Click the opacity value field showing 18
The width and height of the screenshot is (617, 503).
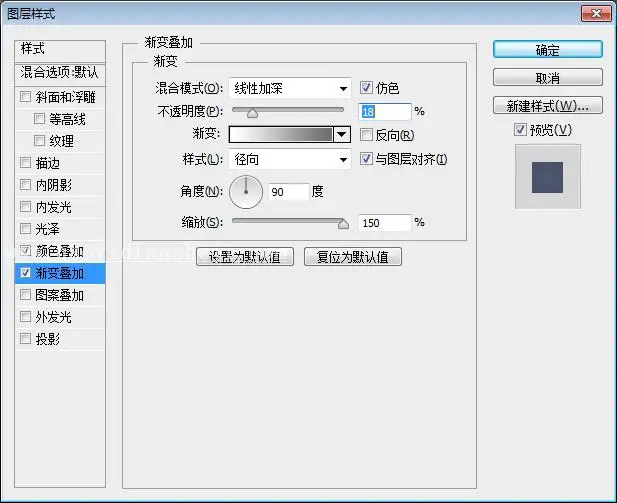click(x=384, y=112)
